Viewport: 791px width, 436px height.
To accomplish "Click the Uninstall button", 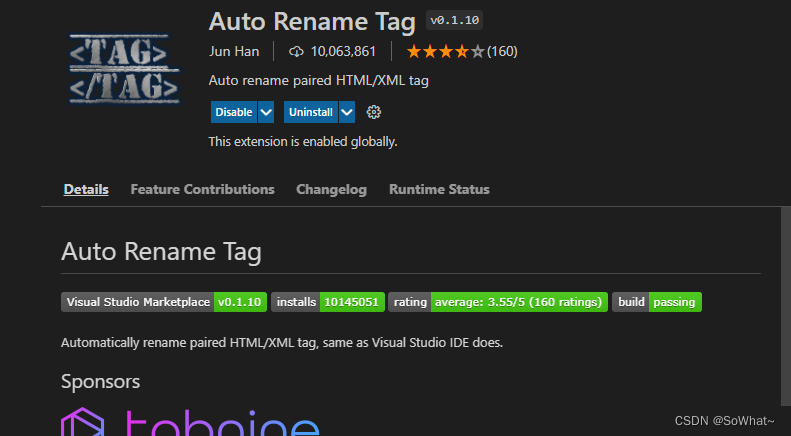I will pos(310,112).
